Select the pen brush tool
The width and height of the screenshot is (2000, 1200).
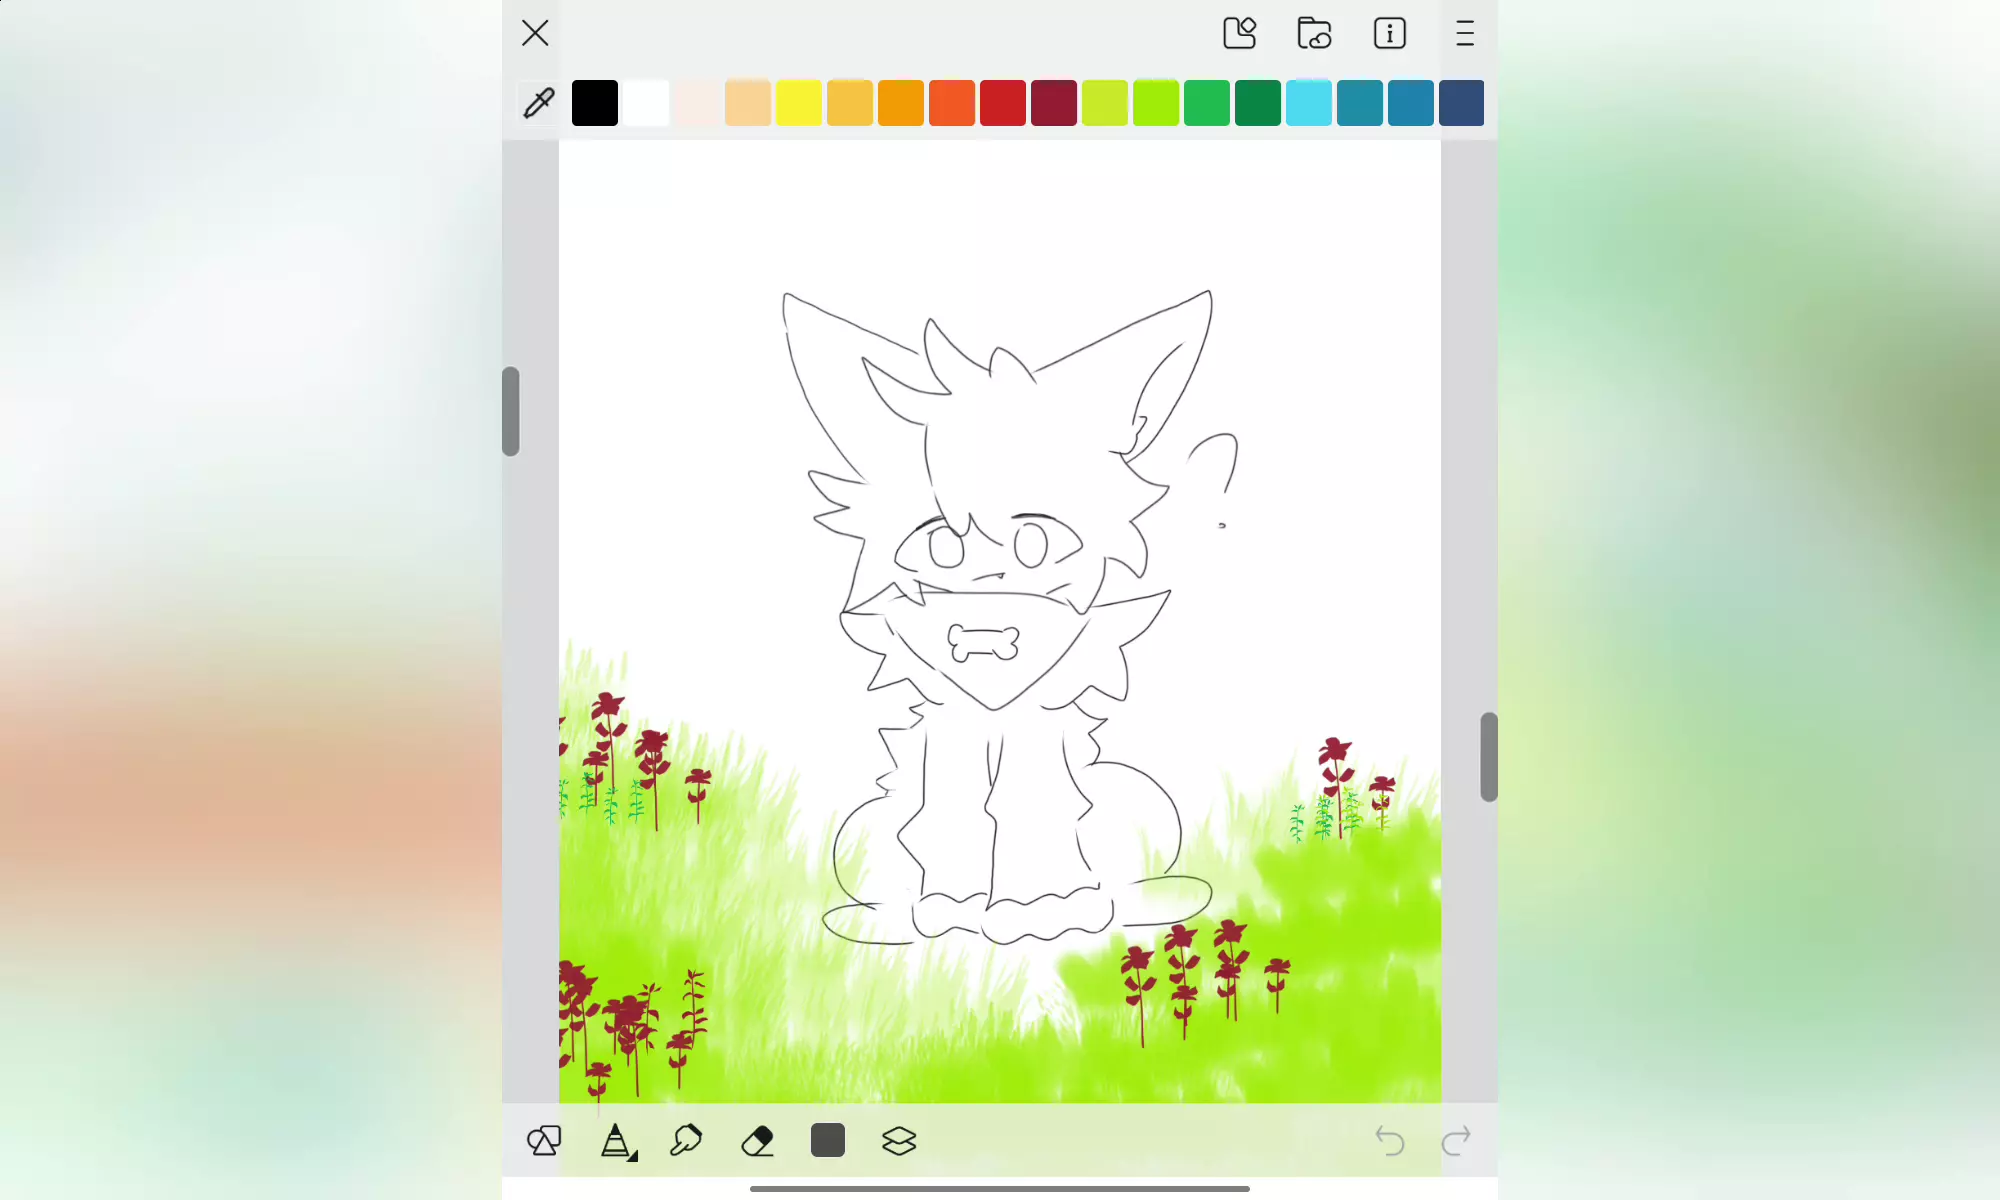(x=616, y=1140)
